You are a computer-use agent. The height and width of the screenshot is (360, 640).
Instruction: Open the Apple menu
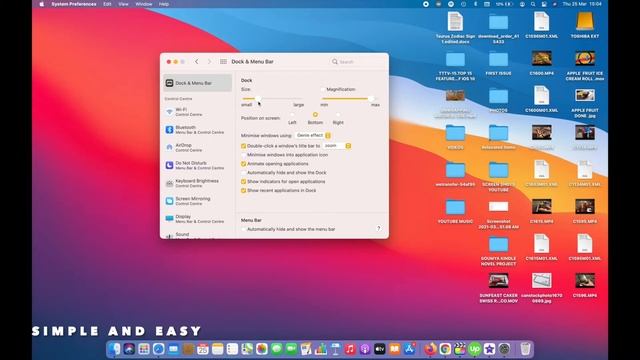(x=42, y=4)
